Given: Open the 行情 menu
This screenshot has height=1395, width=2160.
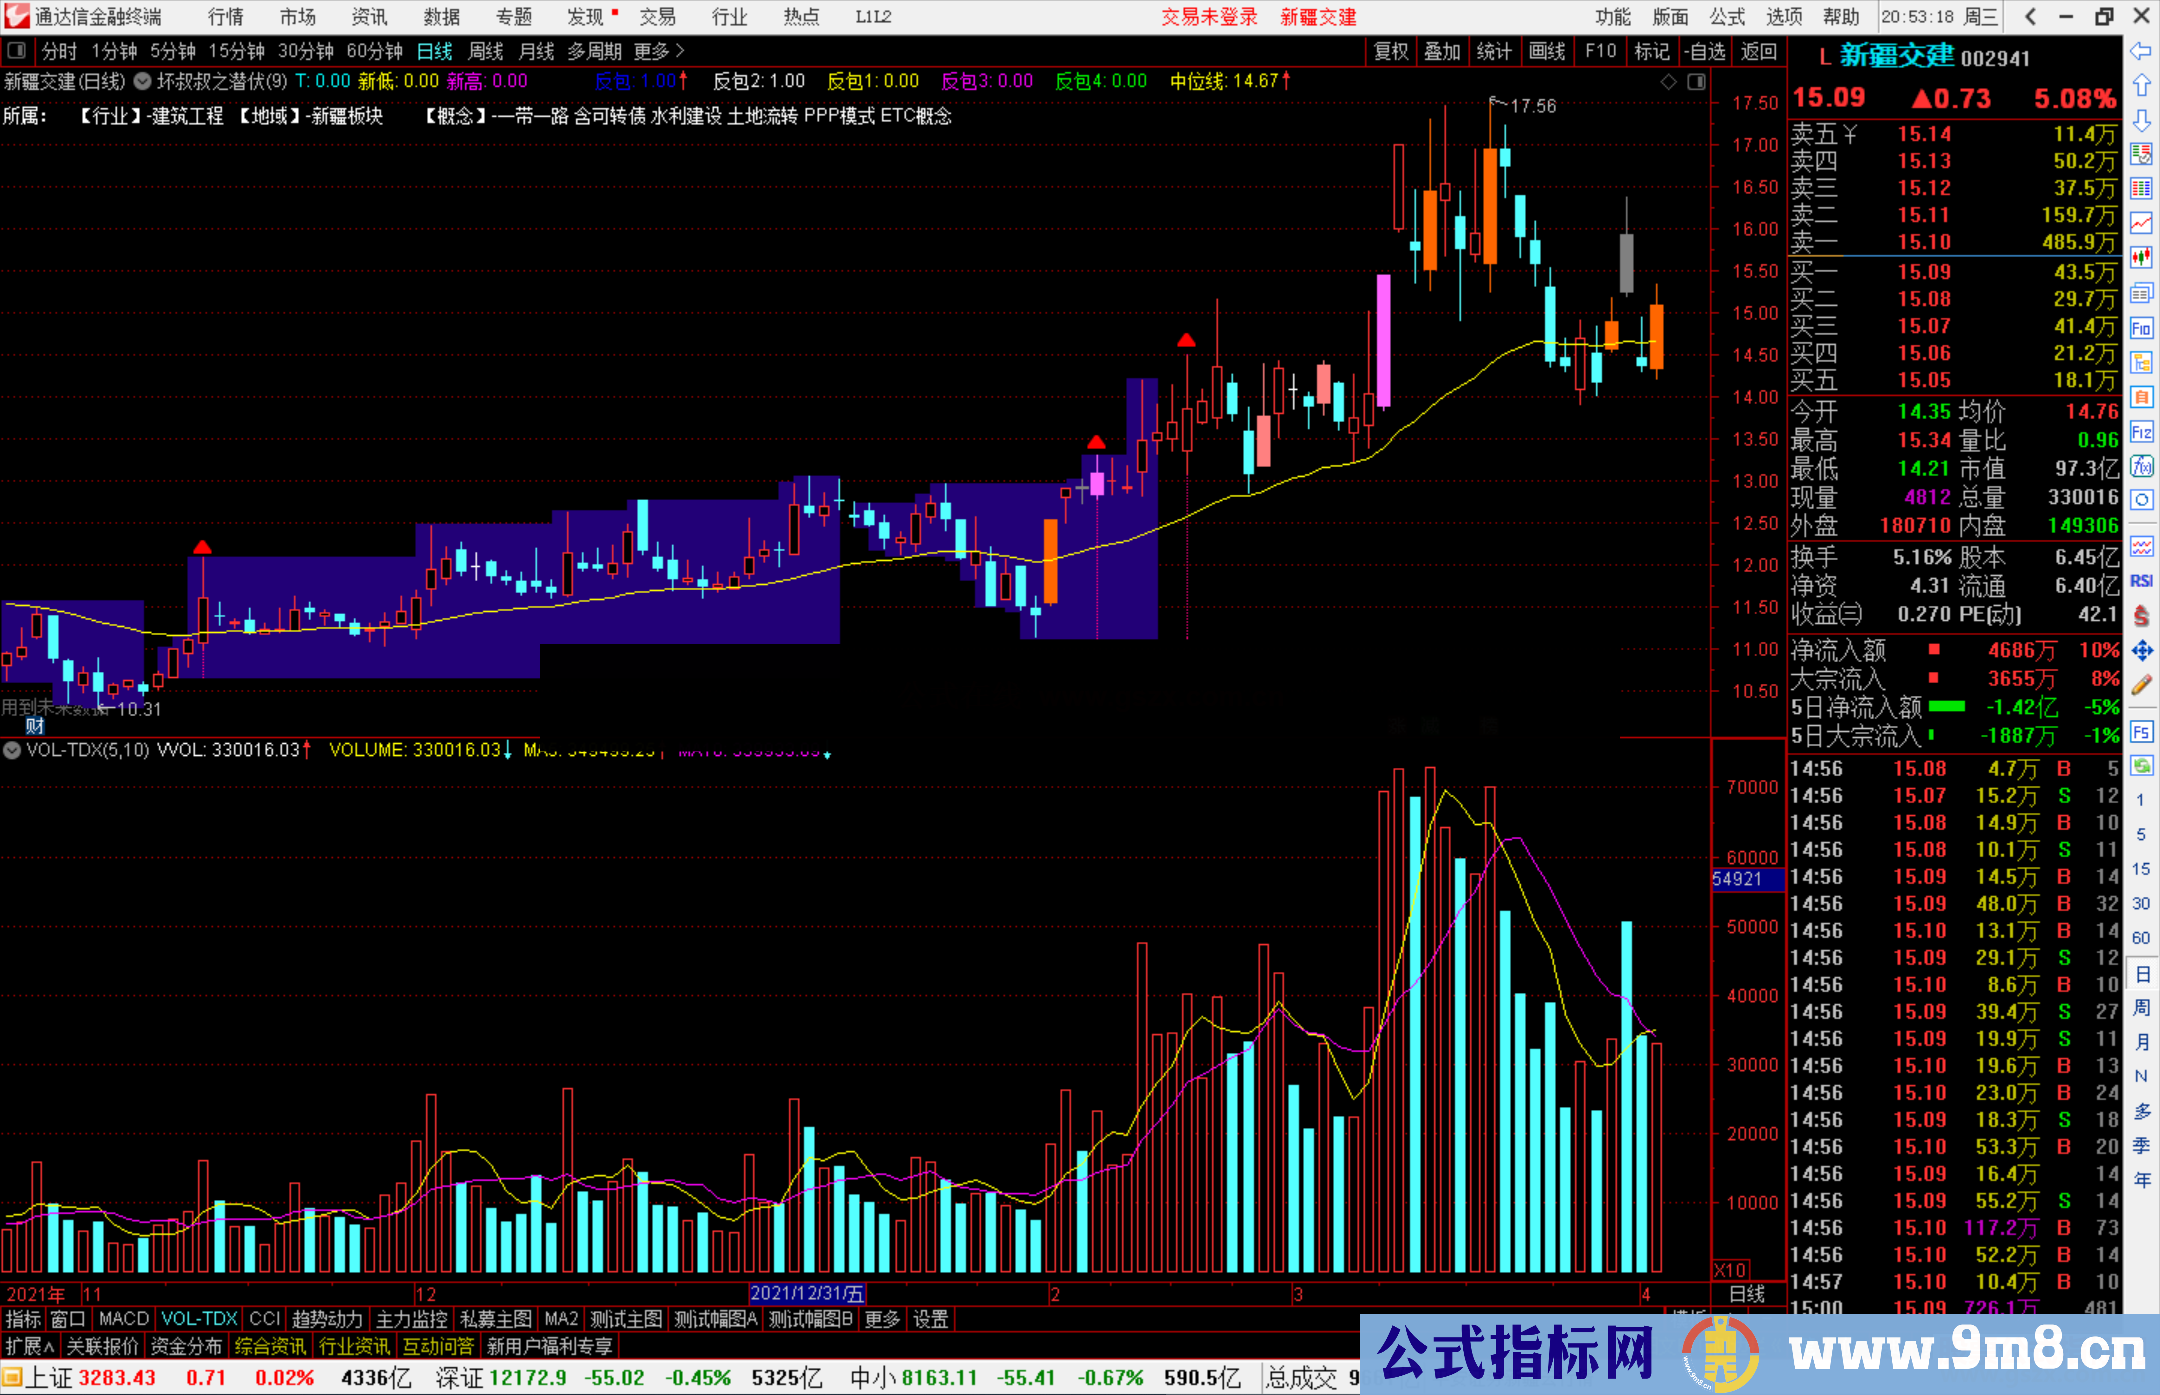Looking at the screenshot, I should (225, 17).
